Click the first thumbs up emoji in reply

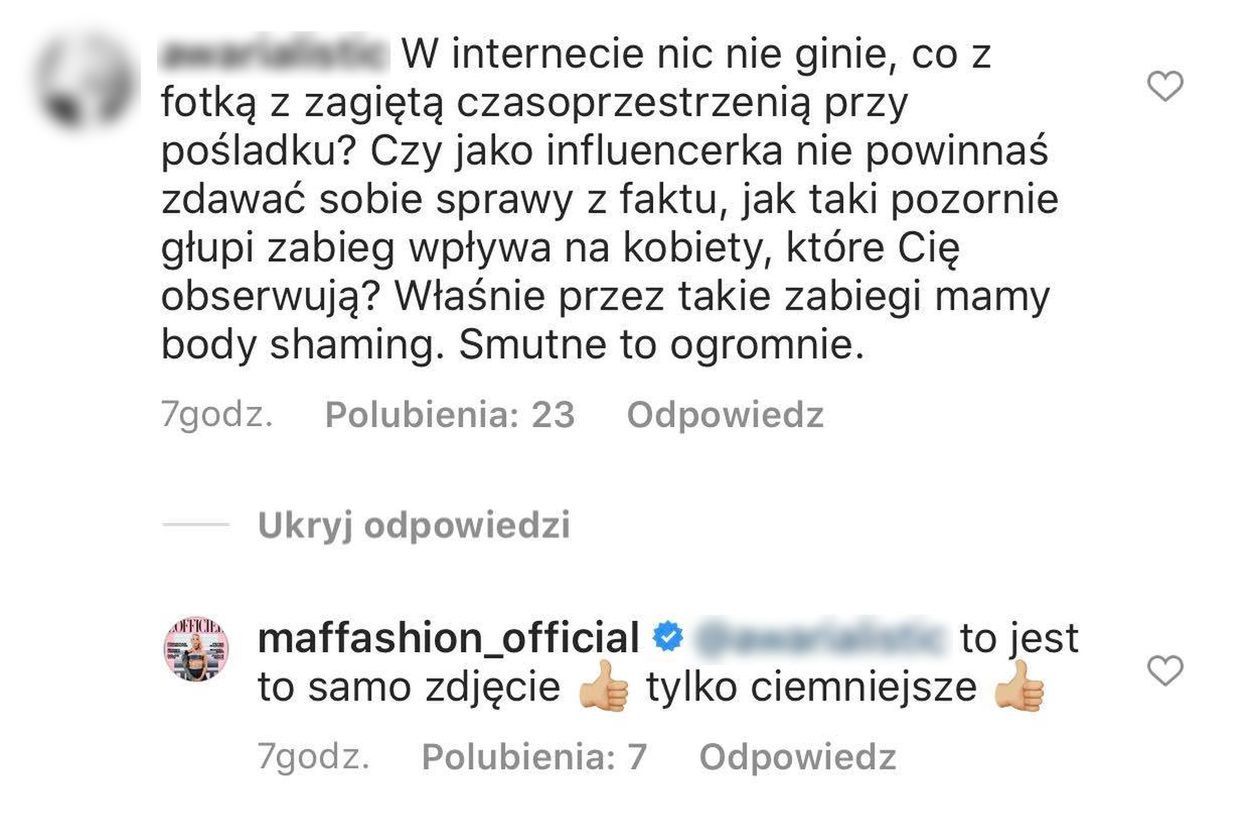pos(605,686)
